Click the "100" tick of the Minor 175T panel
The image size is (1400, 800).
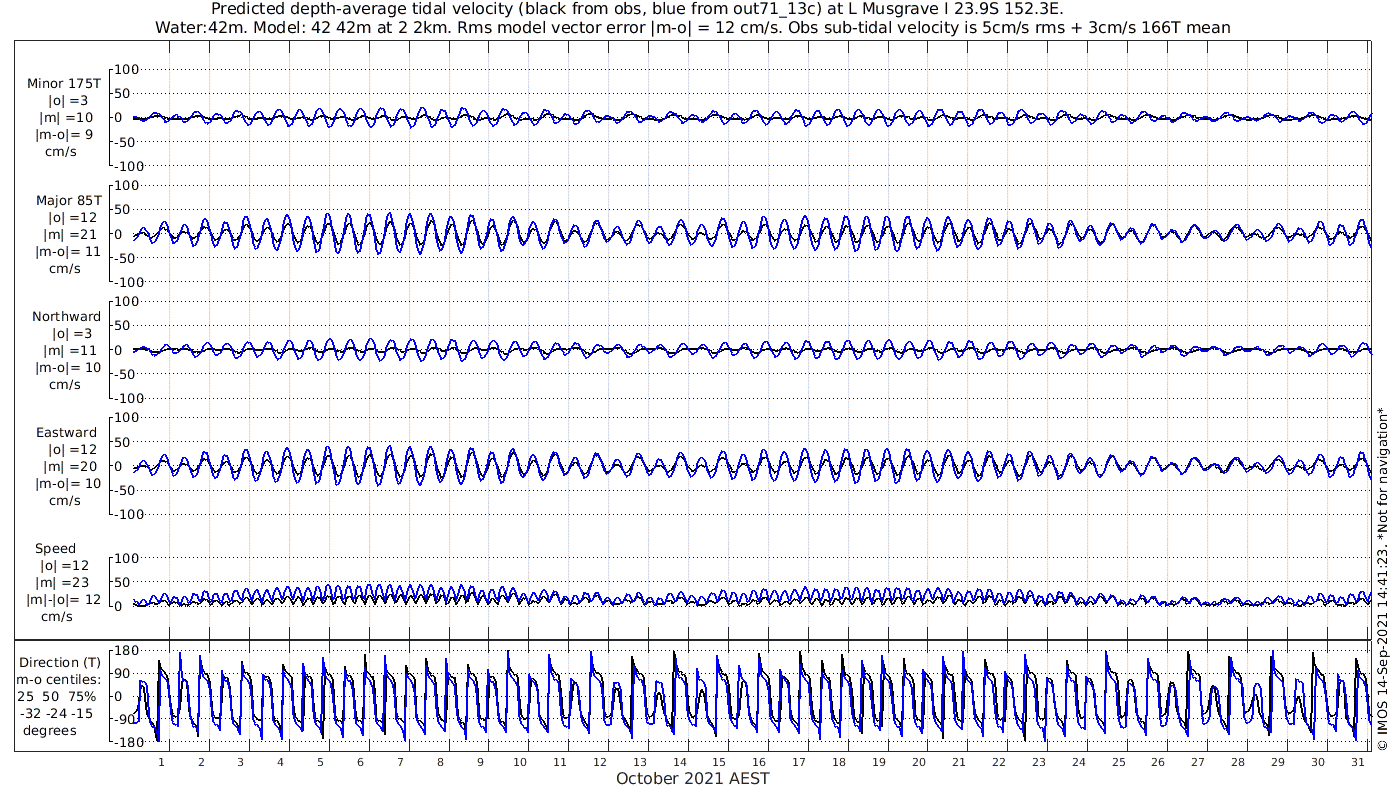(125, 70)
